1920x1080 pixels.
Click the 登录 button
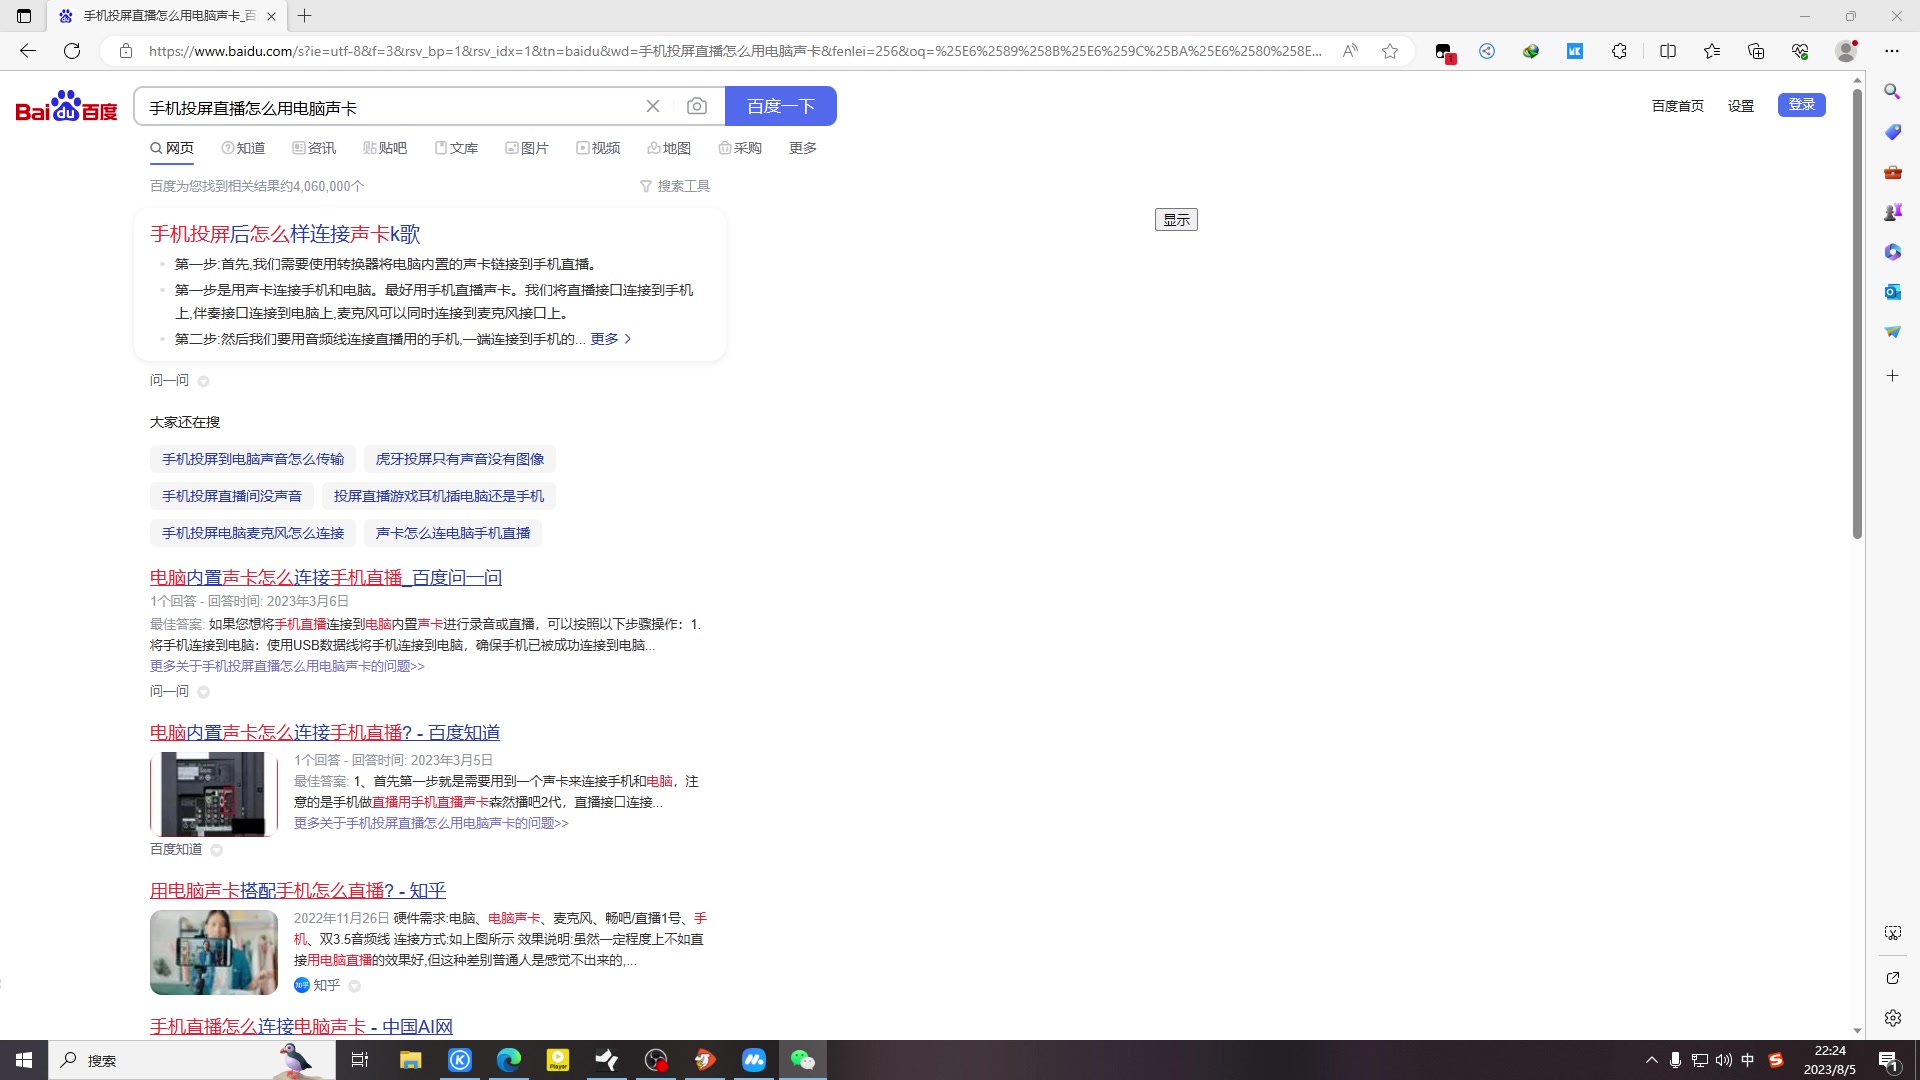coord(1802,105)
